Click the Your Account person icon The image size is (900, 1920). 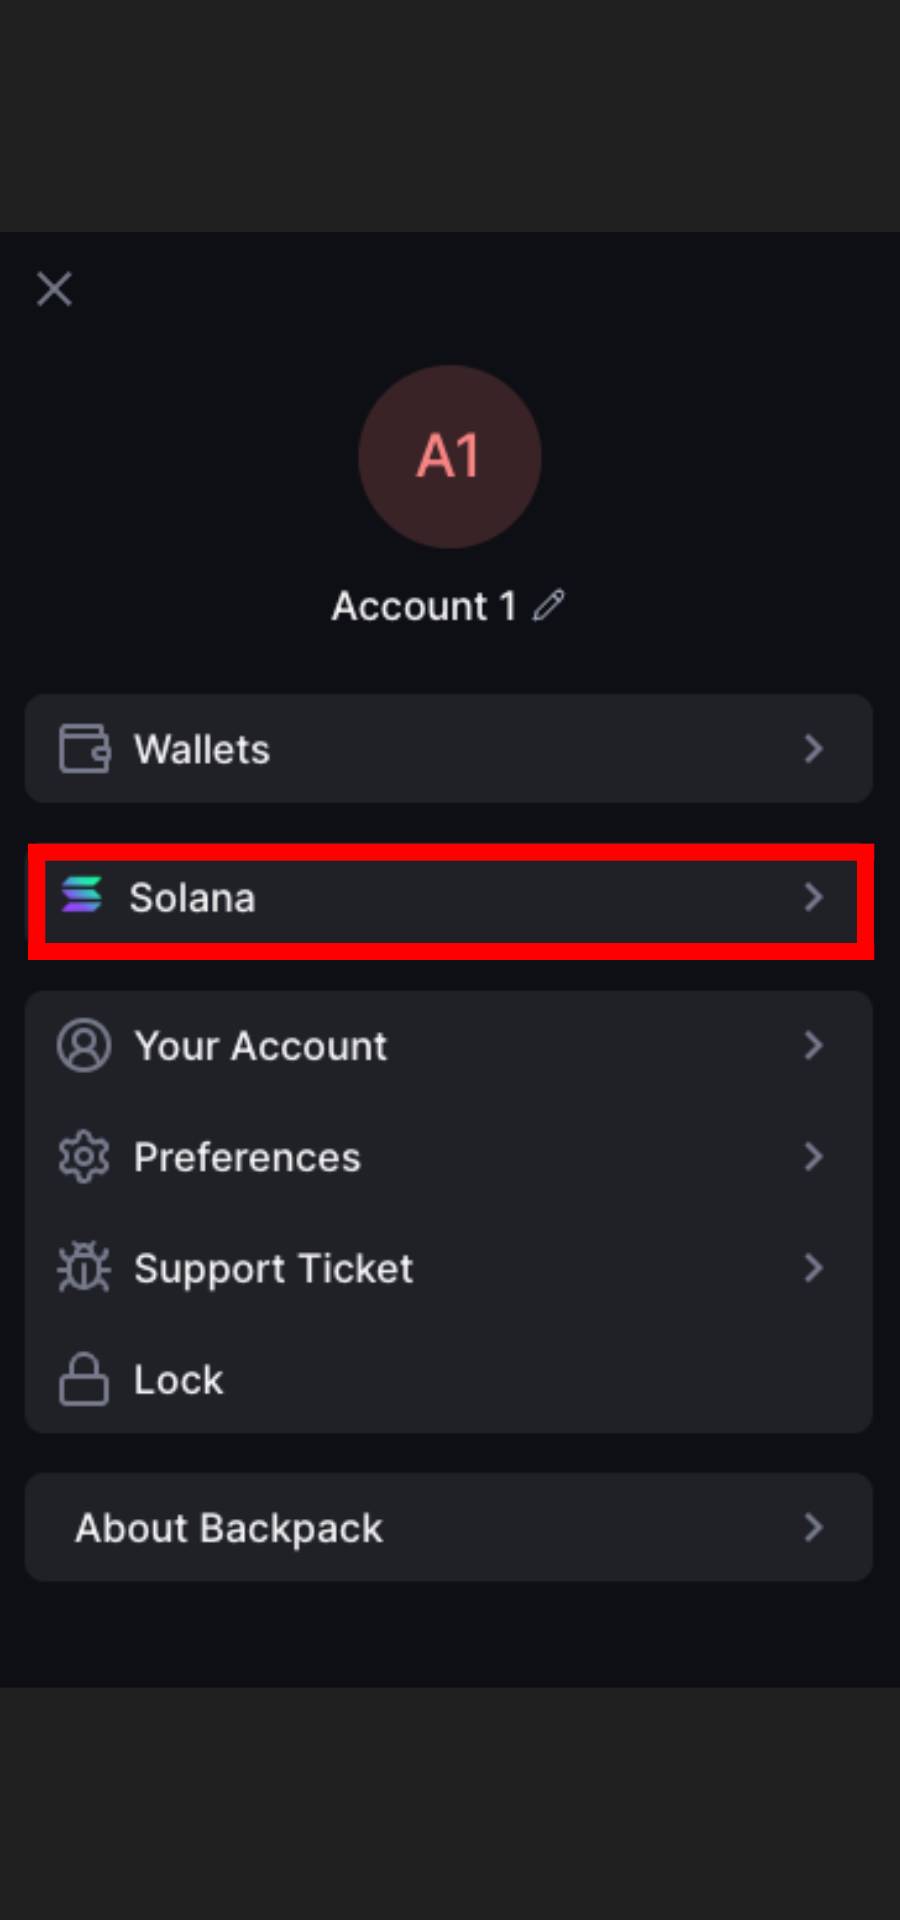coord(84,1046)
